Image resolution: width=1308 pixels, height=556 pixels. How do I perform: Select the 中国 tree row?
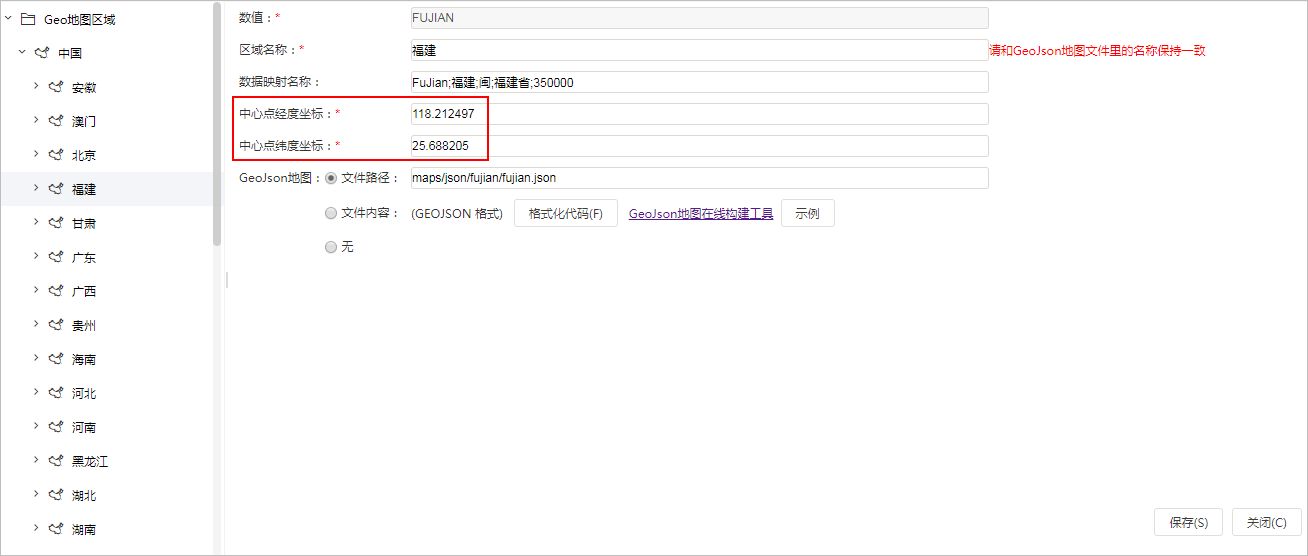click(106, 53)
